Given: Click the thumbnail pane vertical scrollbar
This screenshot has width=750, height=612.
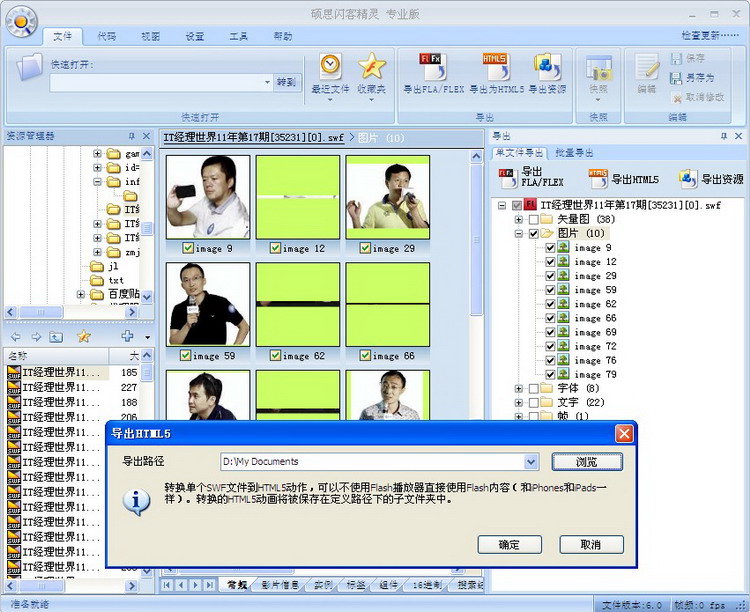Looking at the screenshot, I should (x=476, y=250).
